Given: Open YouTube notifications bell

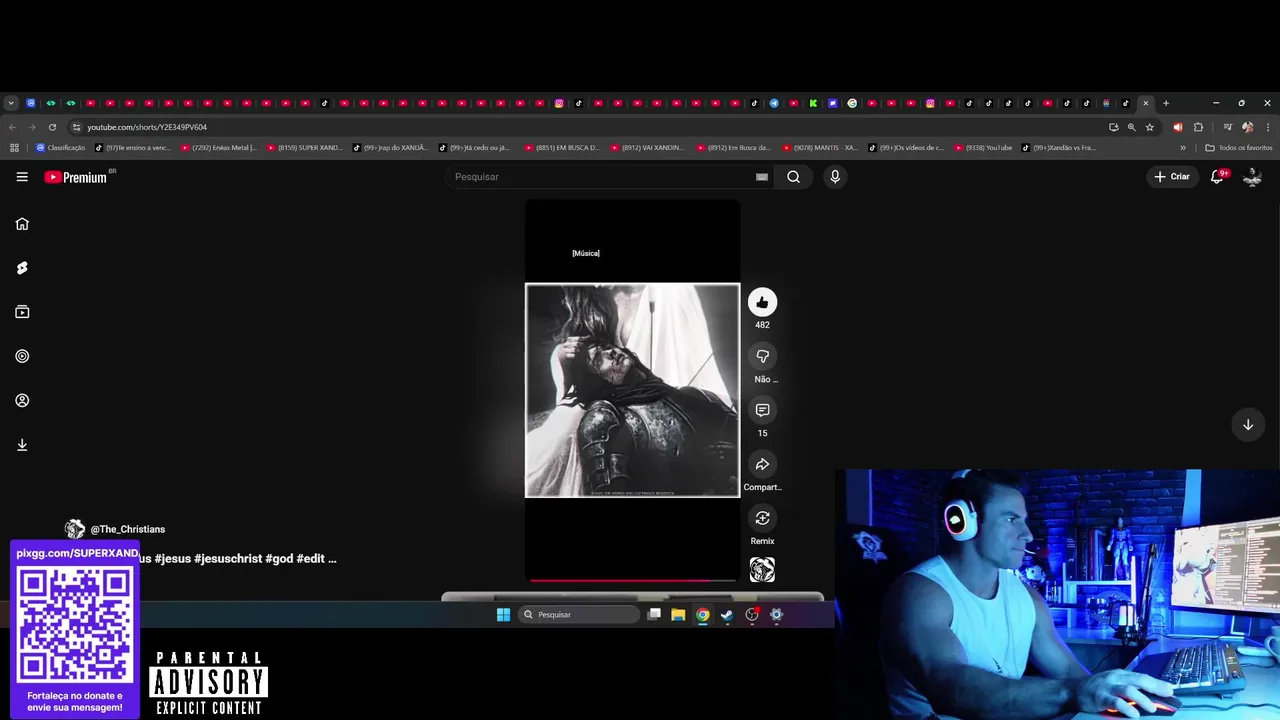Looking at the screenshot, I should point(1217,177).
